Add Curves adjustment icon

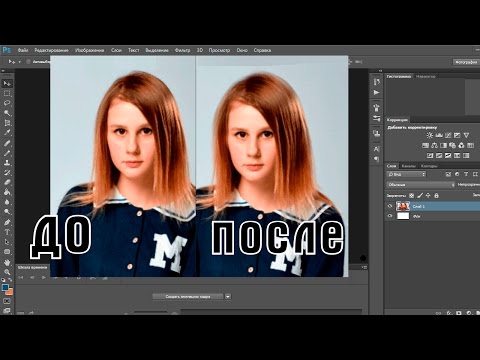[x=448, y=135]
